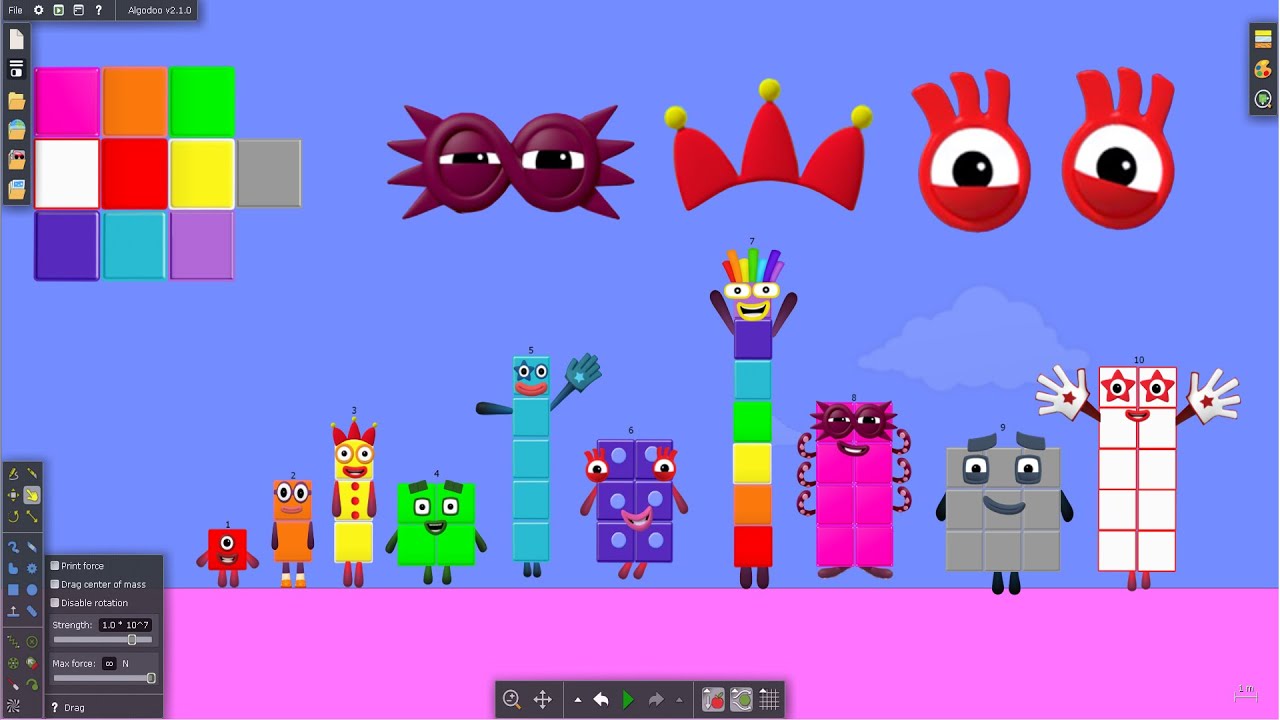Open the Material panel icon

(x=1263, y=40)
